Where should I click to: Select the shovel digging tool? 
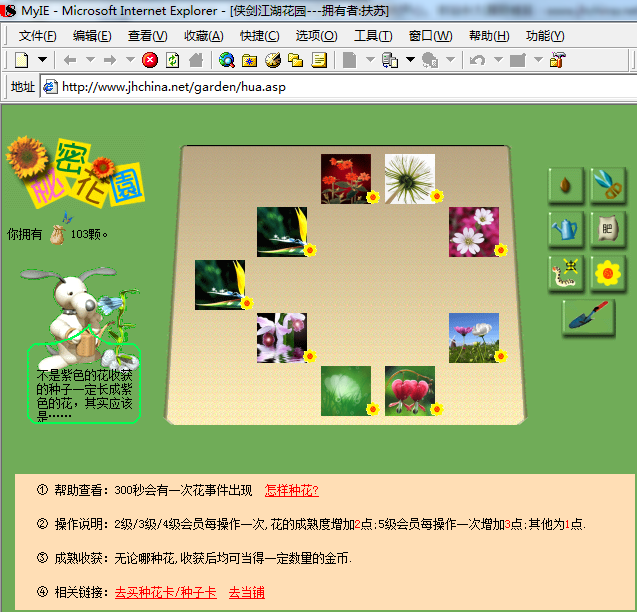point(589,317)
